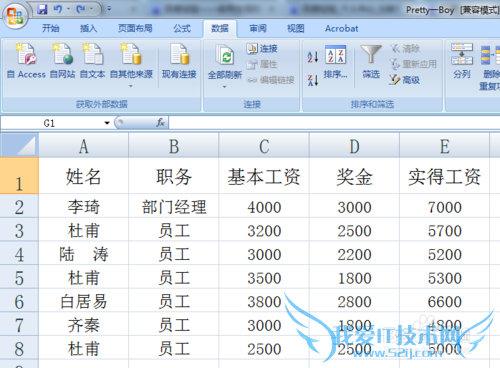Switch to the 视图 tab
This screenshot has height=368, width=500.
[x=296, y=28]
